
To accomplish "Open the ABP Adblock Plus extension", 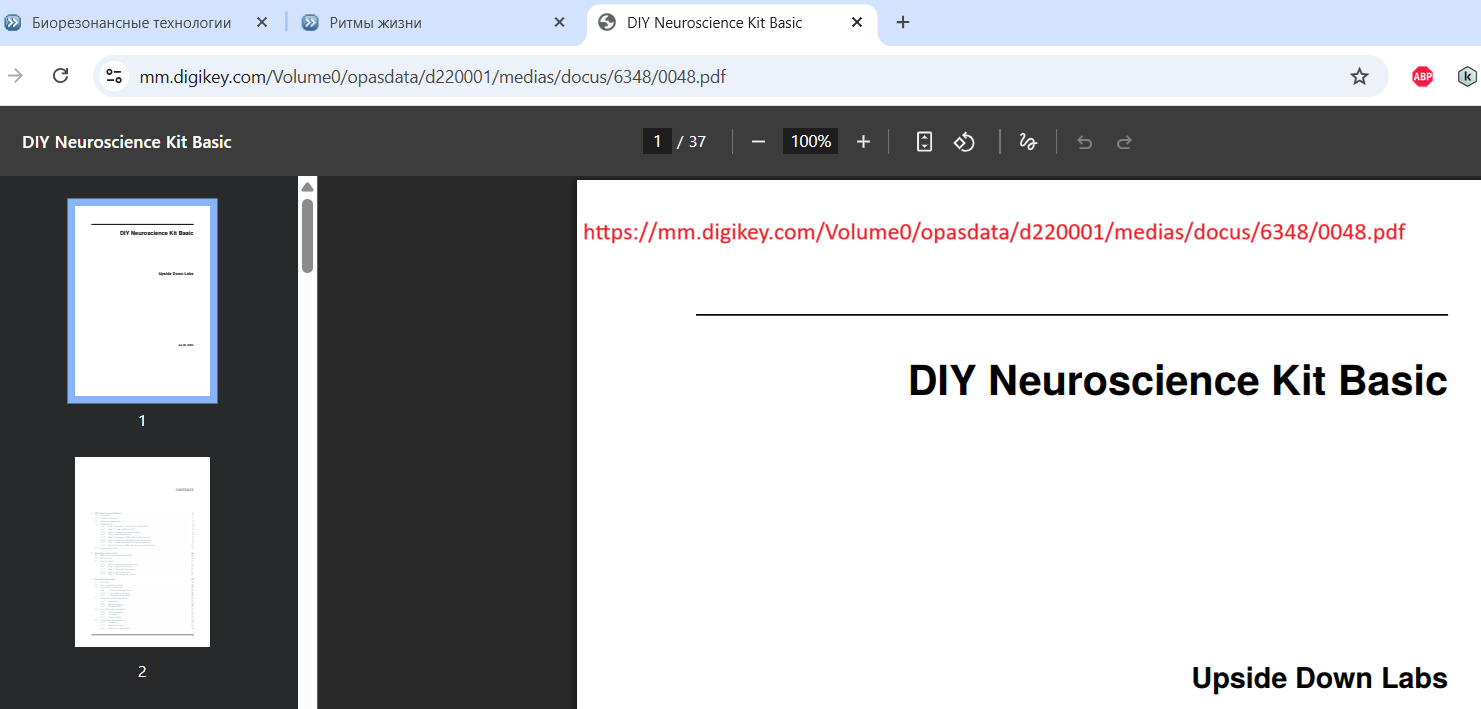I will 1422,76.
